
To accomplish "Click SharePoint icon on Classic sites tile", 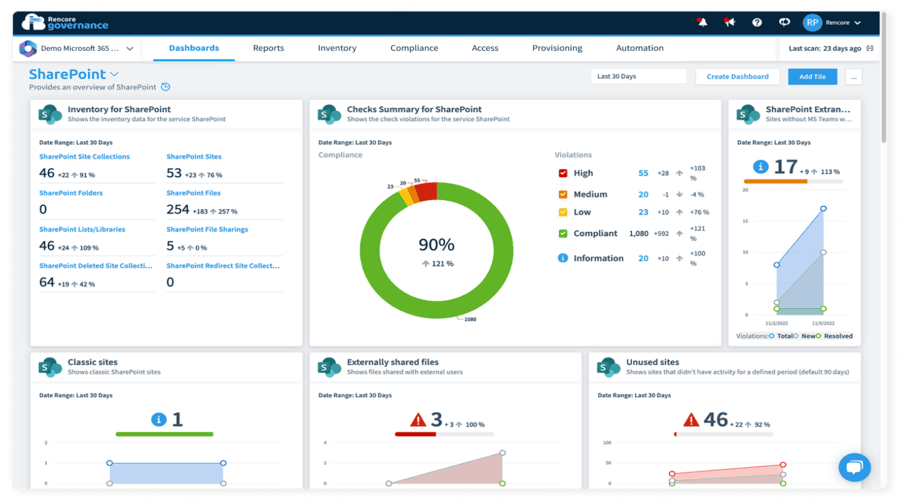I will pos(50,367).
